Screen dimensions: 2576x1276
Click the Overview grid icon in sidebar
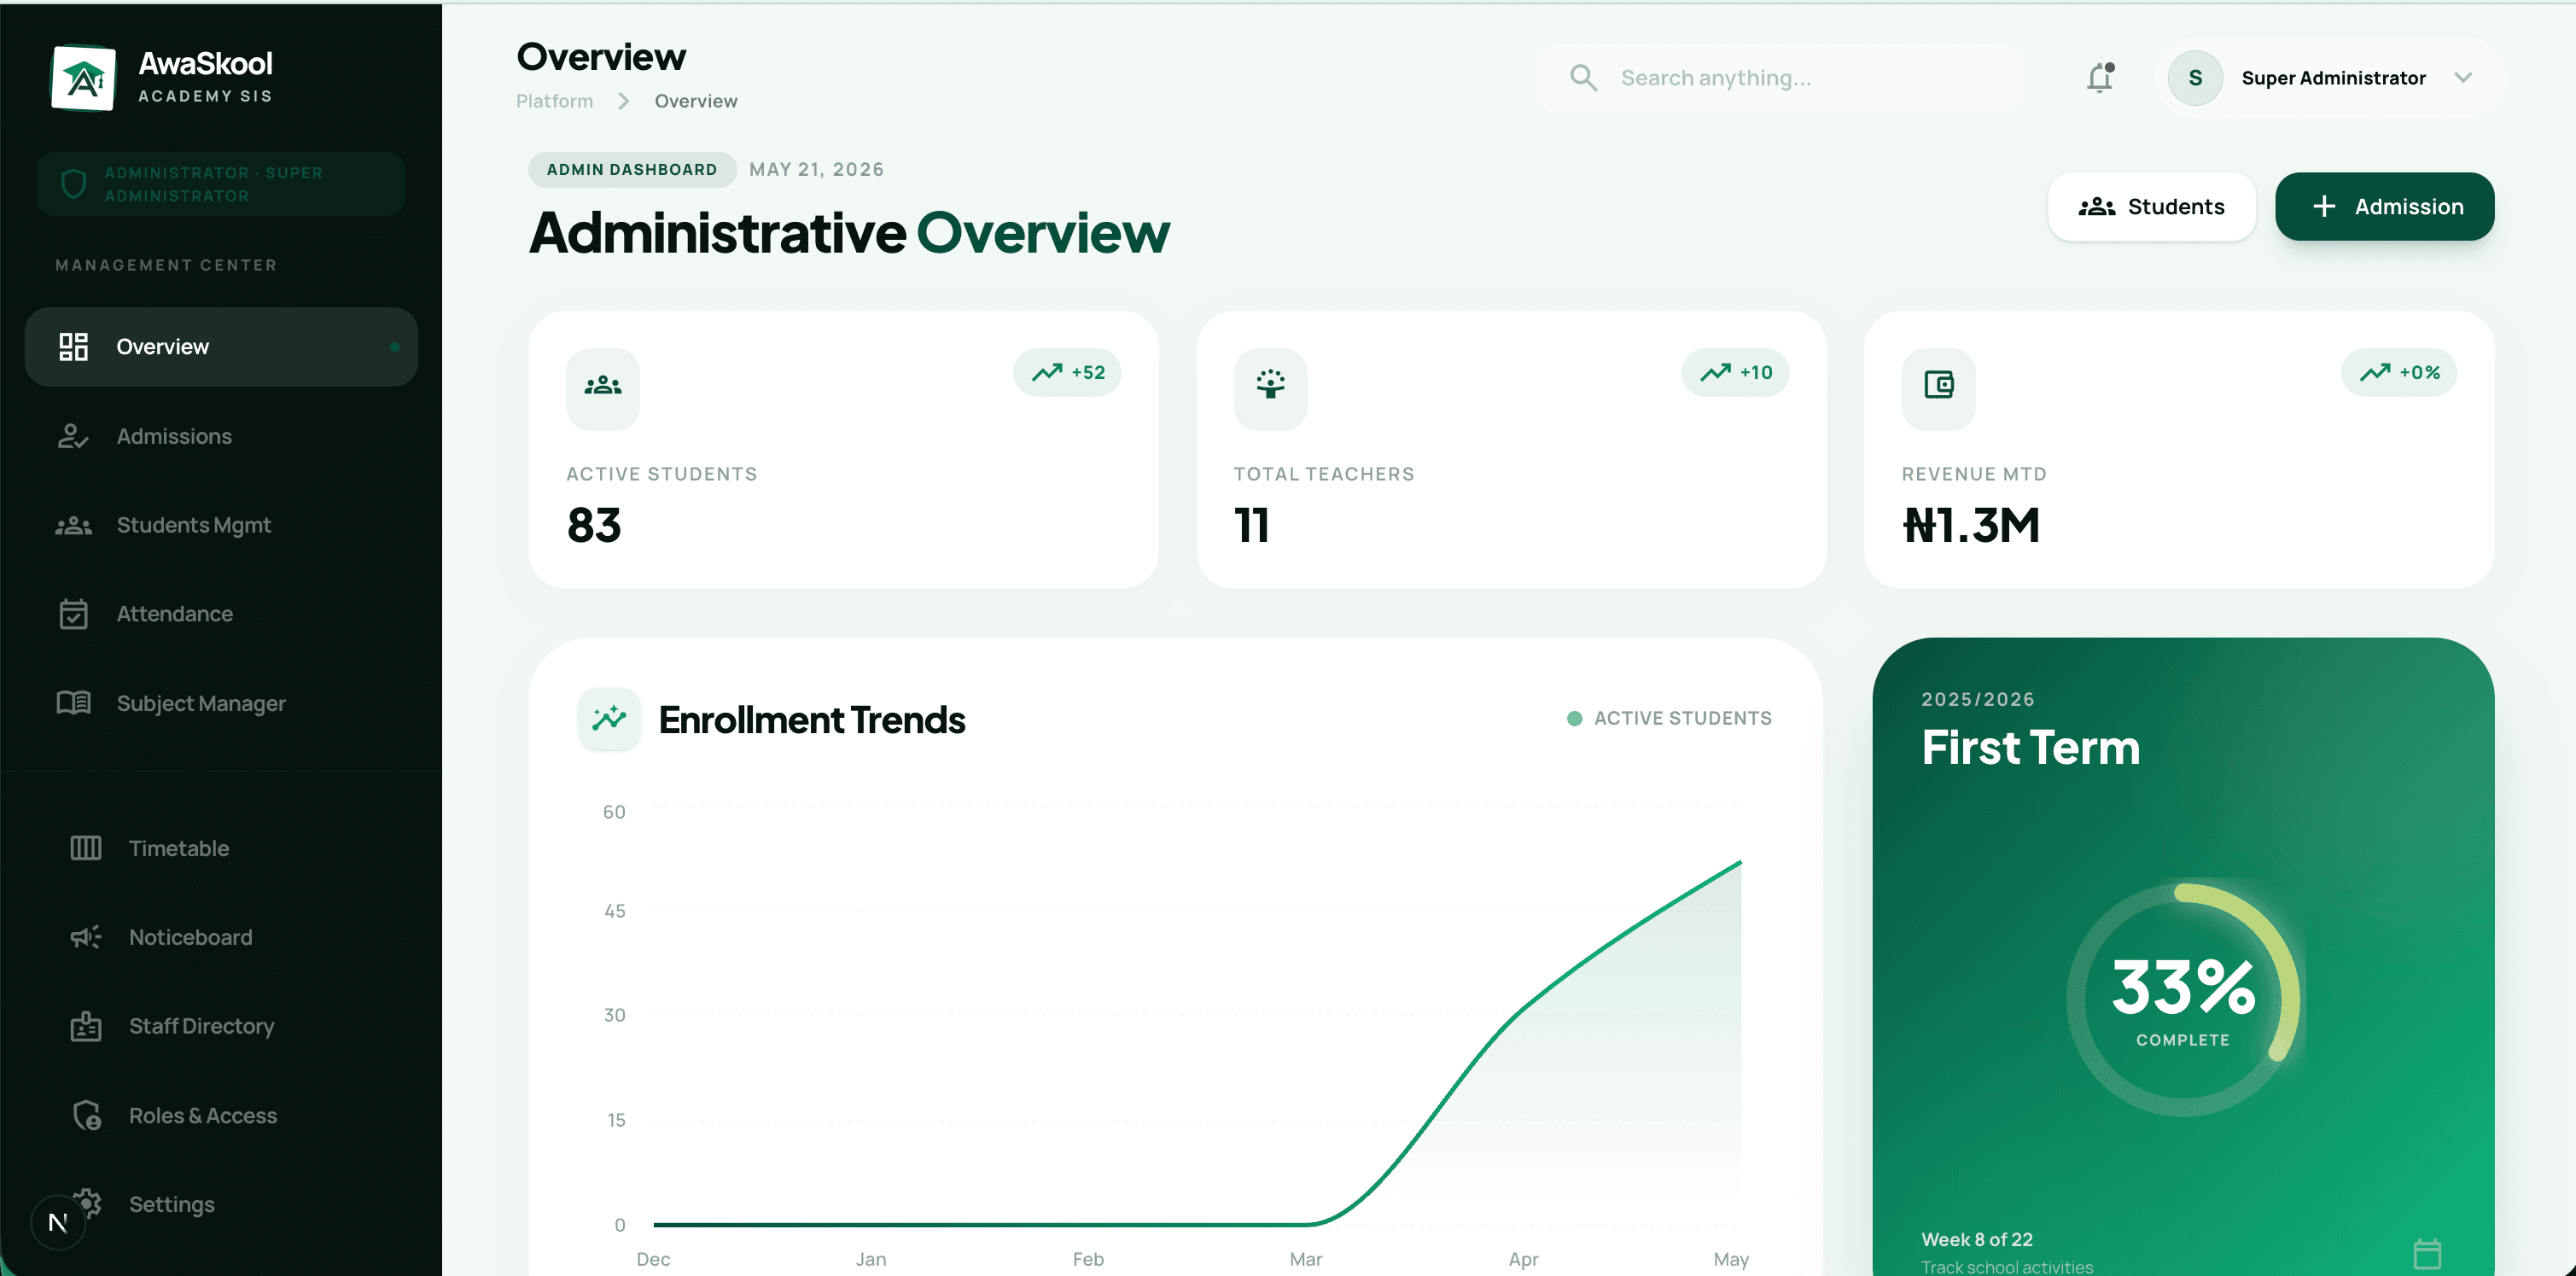click(73, 347)
